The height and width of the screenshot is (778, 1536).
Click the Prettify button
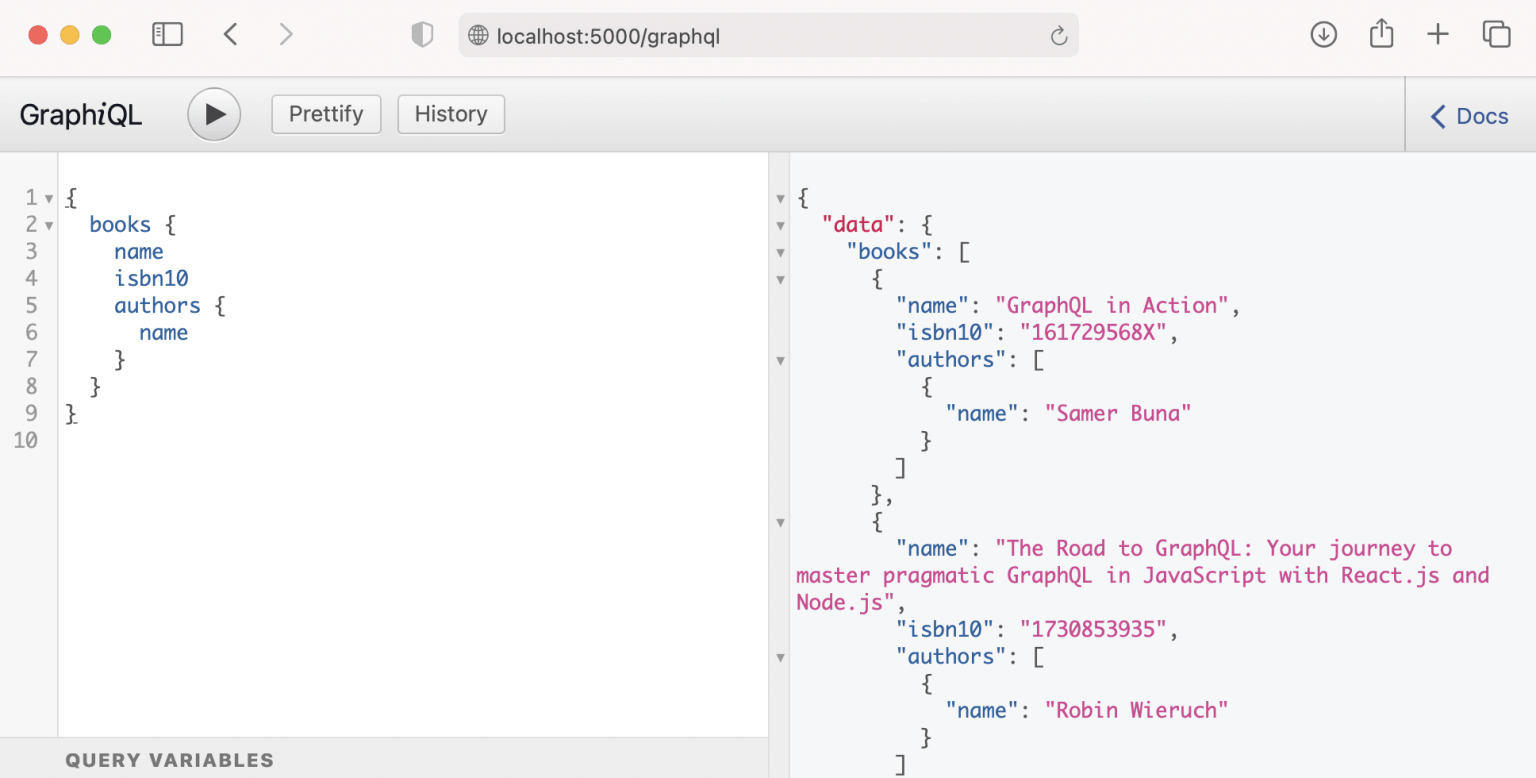326,114
